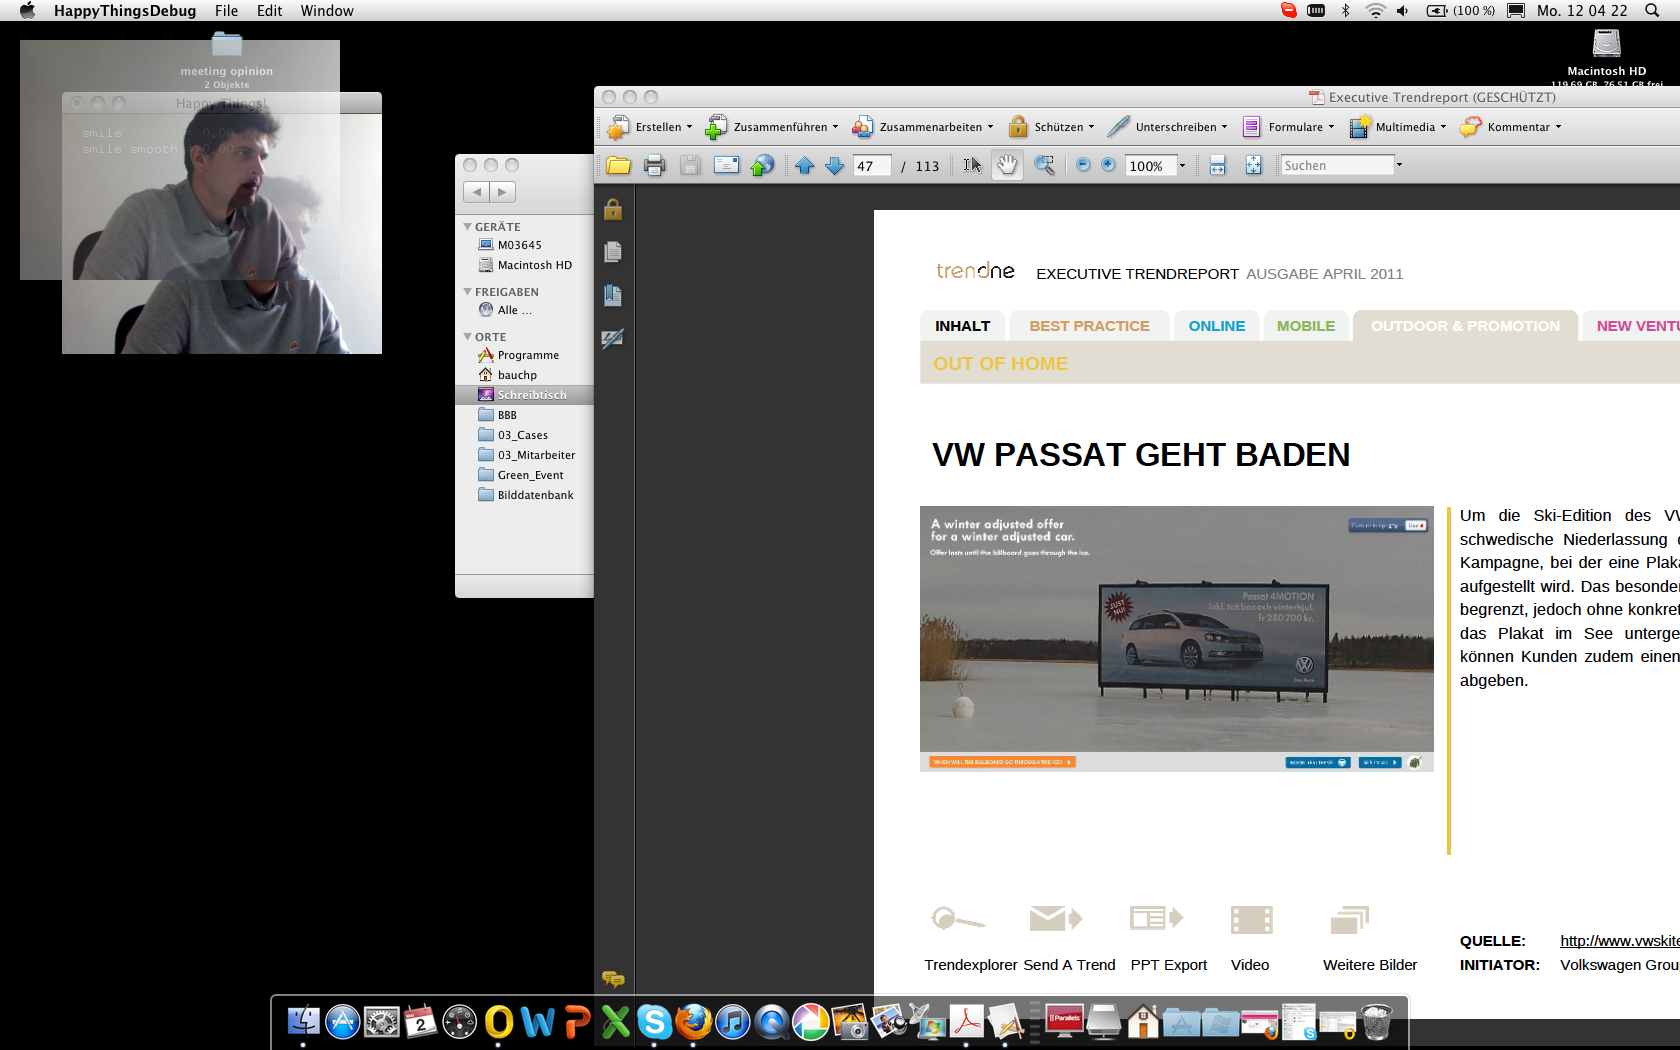Switch to the ONLINE tab
This screenshot has width=1680, height=1050.
(x=1216, y=326)
